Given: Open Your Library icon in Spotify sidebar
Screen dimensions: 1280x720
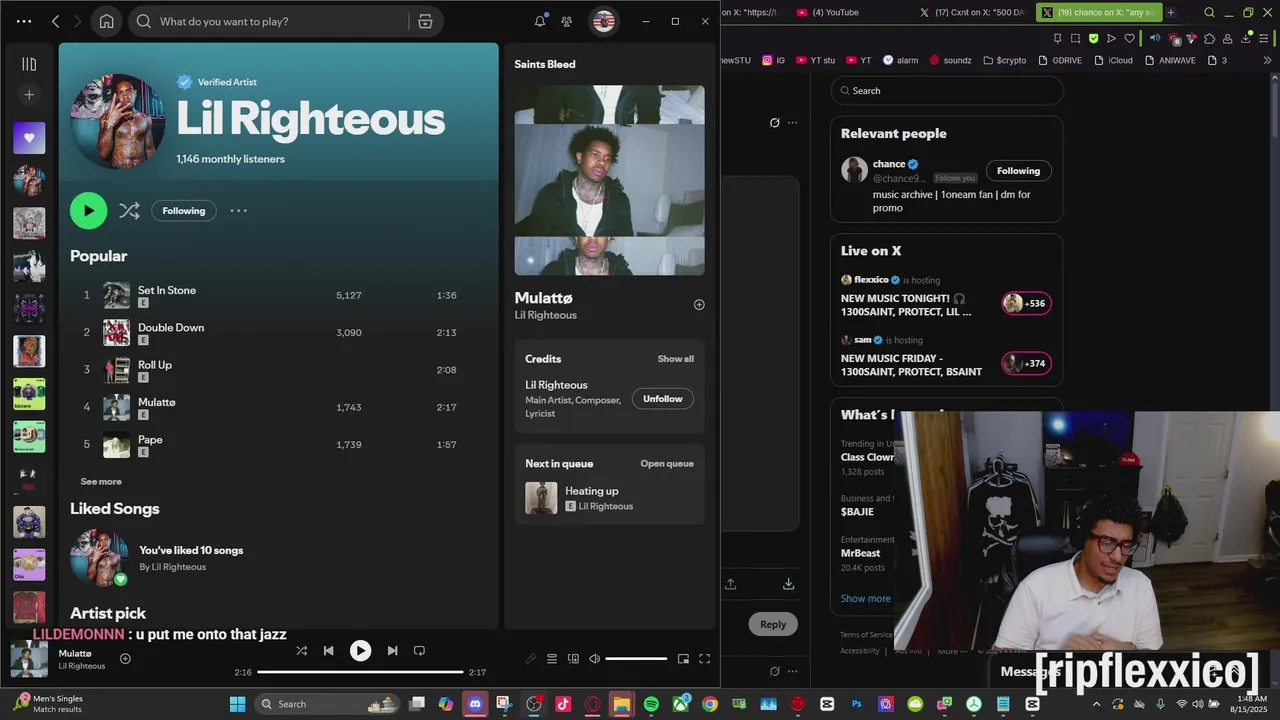Looking at the screenshot, I should (29, 64).
